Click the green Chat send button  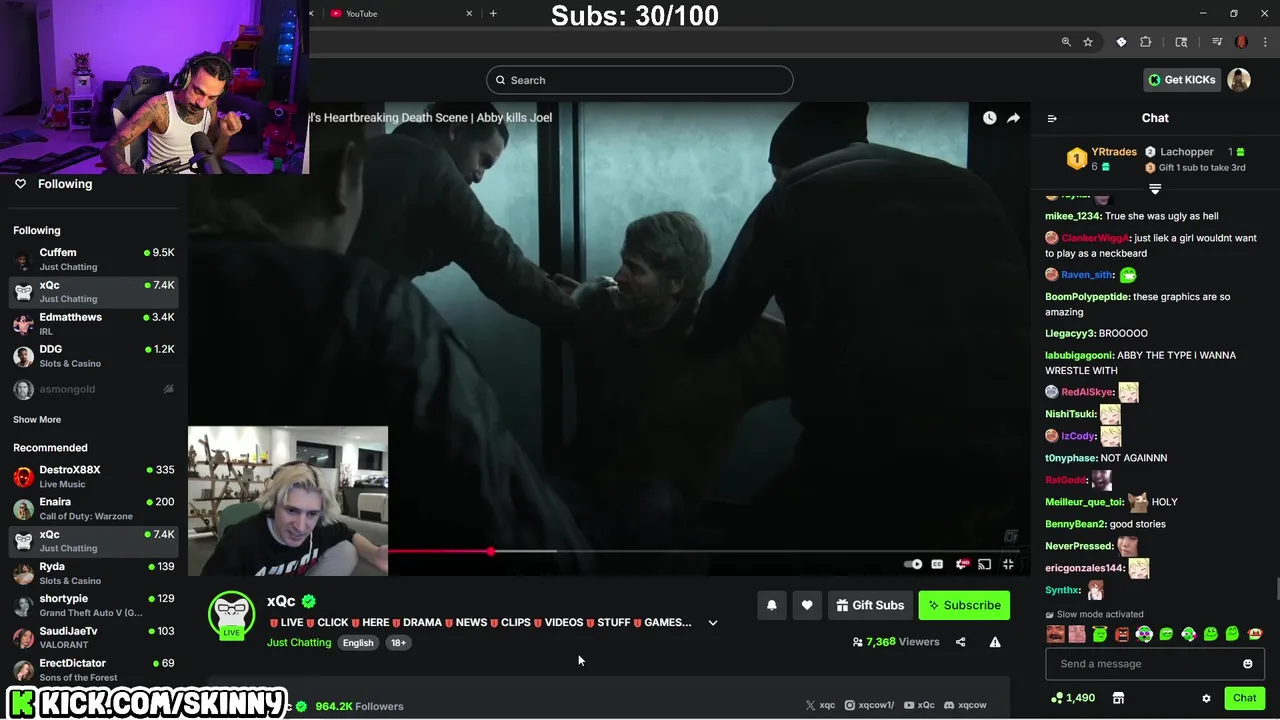pyautogui.click(x=1244, y=698)
